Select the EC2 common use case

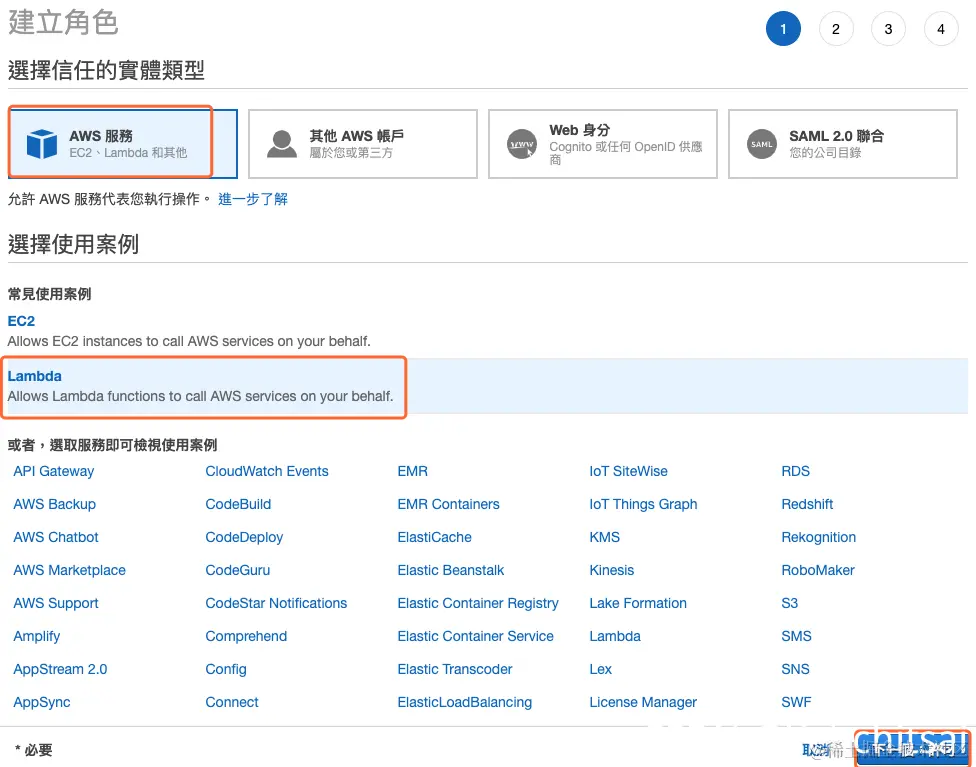point(21,321)
